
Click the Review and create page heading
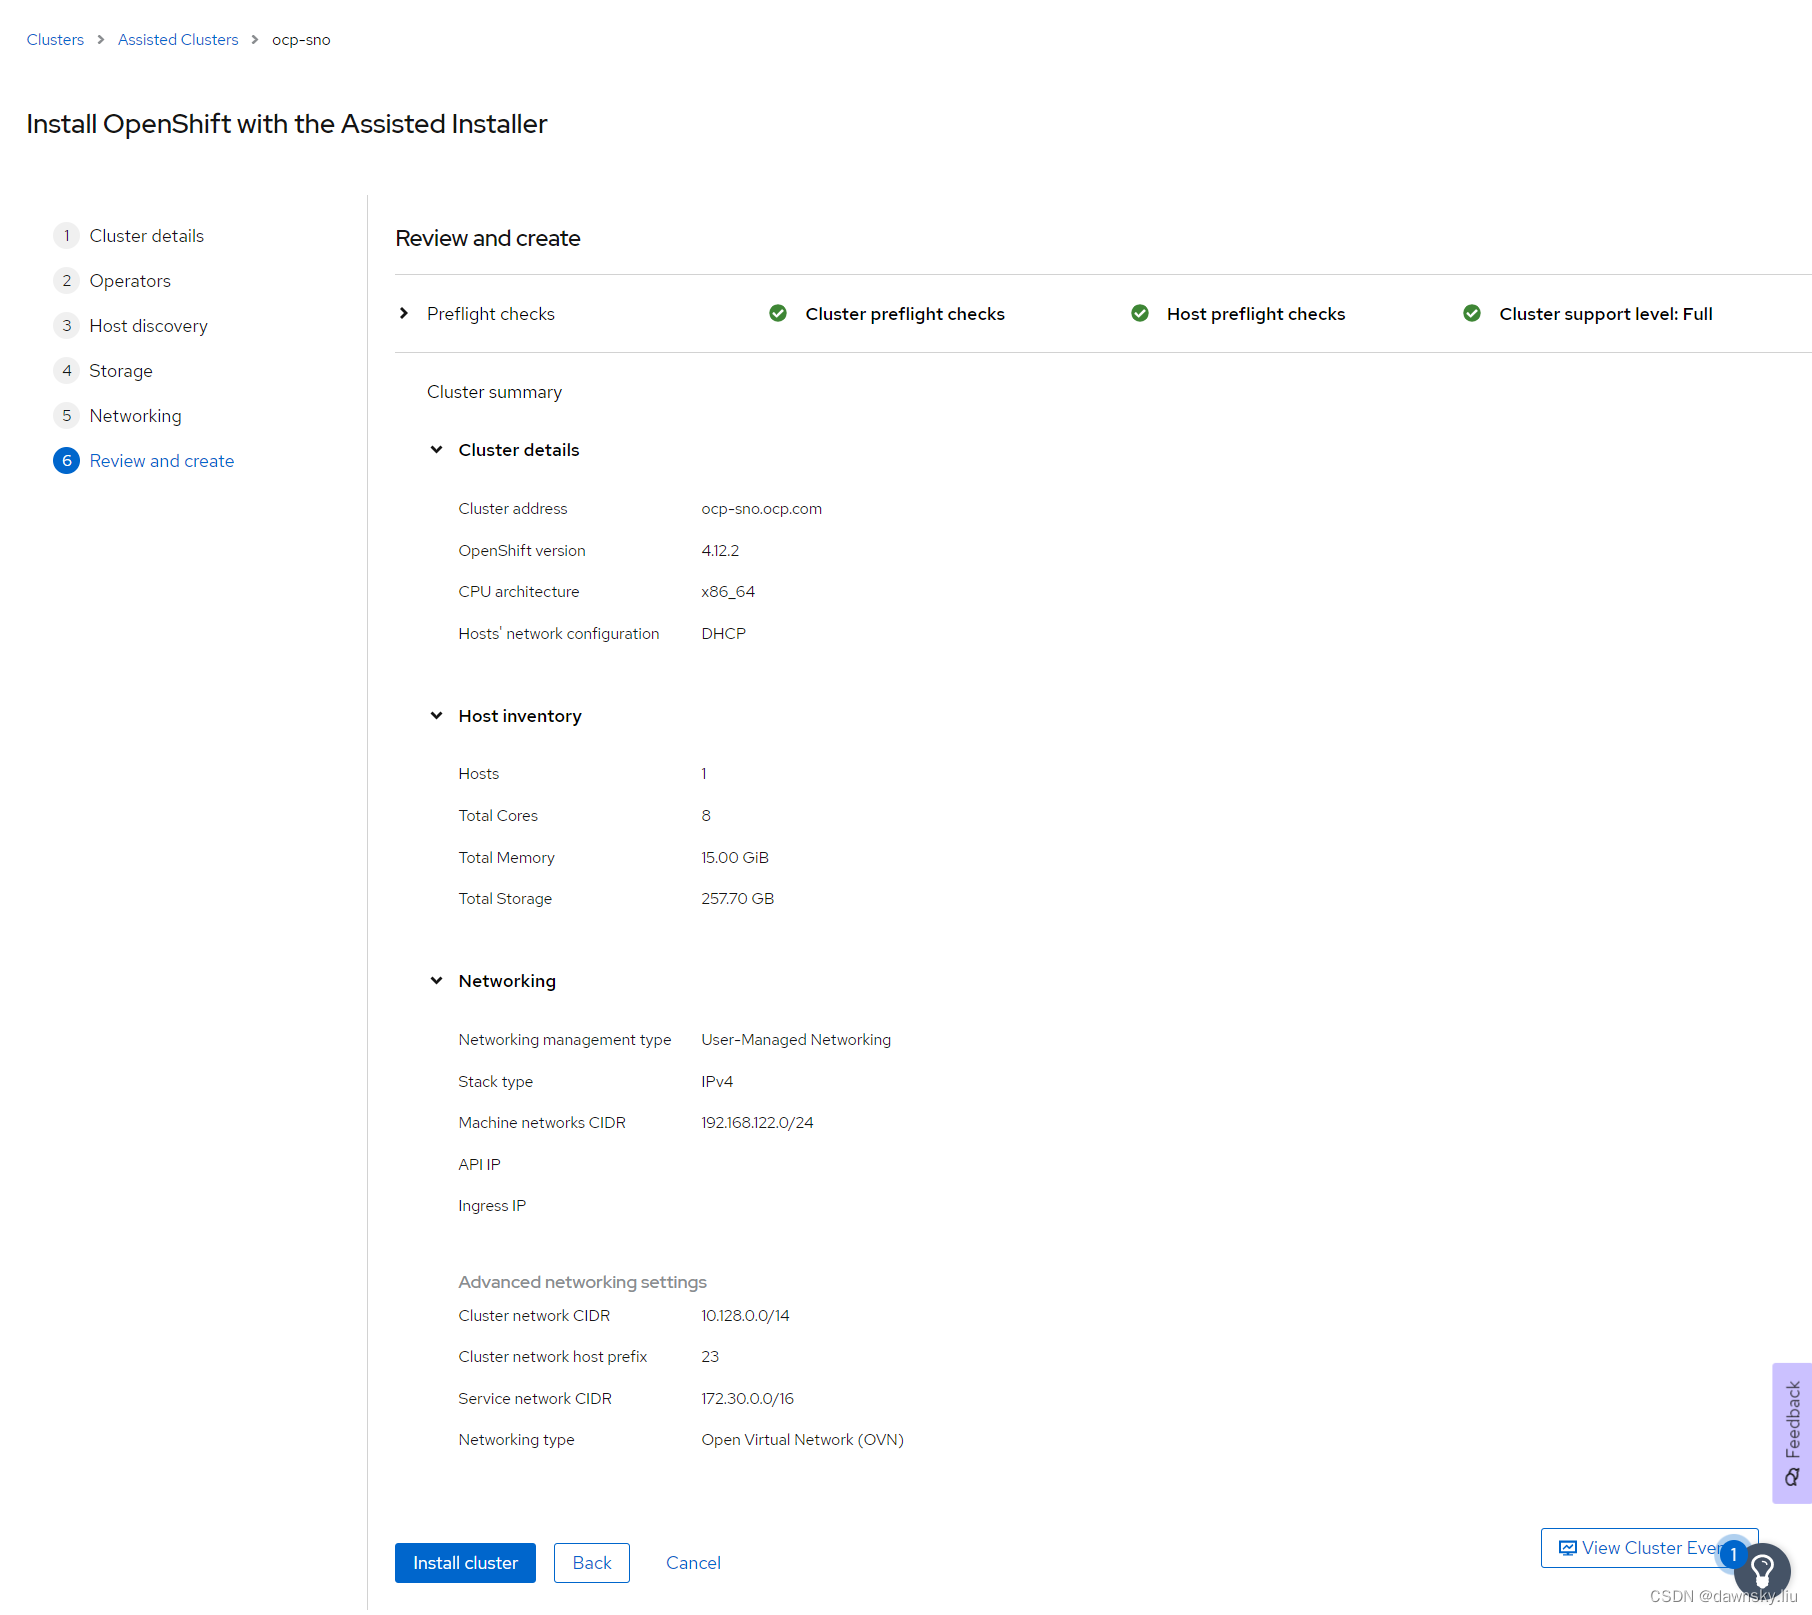488,238
